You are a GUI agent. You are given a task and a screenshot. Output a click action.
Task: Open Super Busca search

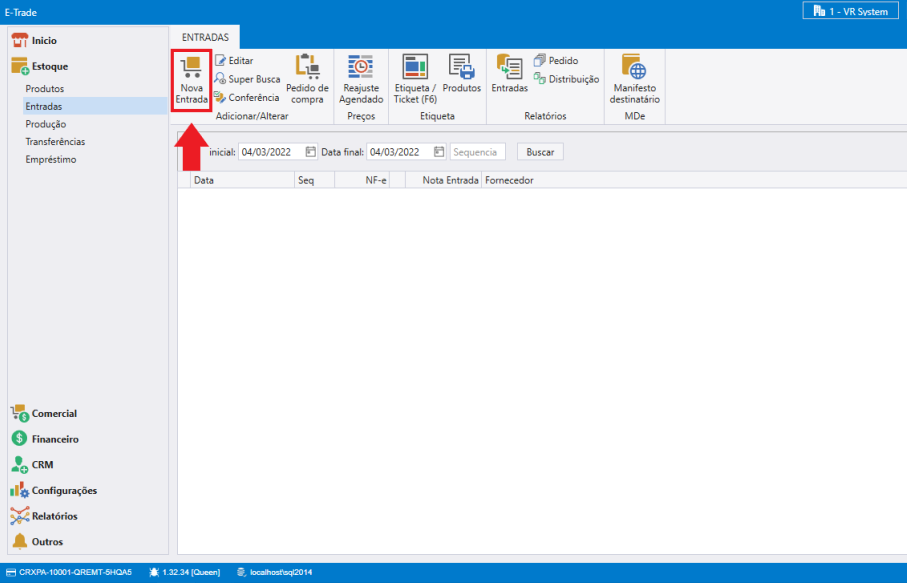click(x=247, y=79)
